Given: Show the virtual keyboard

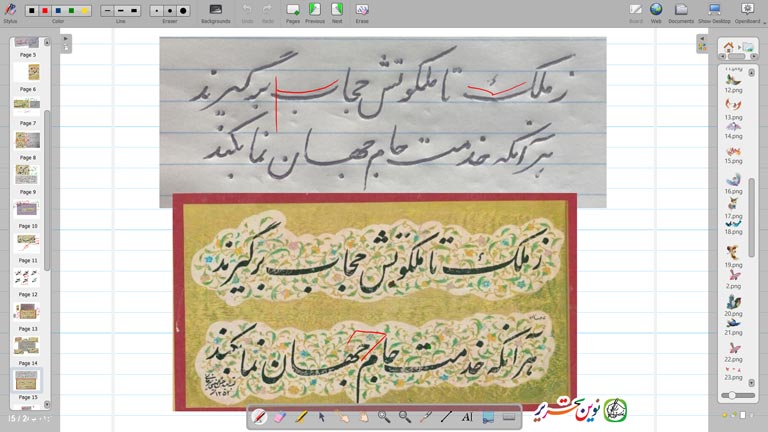Looking at the screenshot, I should coord(509,416).
